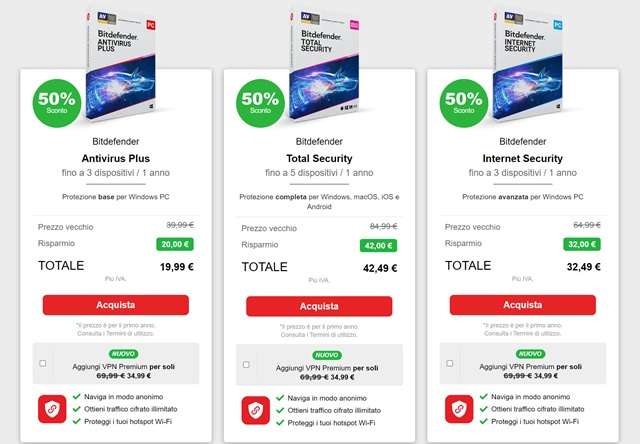Check the VPN Premium option for Internet Security
640x444 pixels.
point(451,363)
